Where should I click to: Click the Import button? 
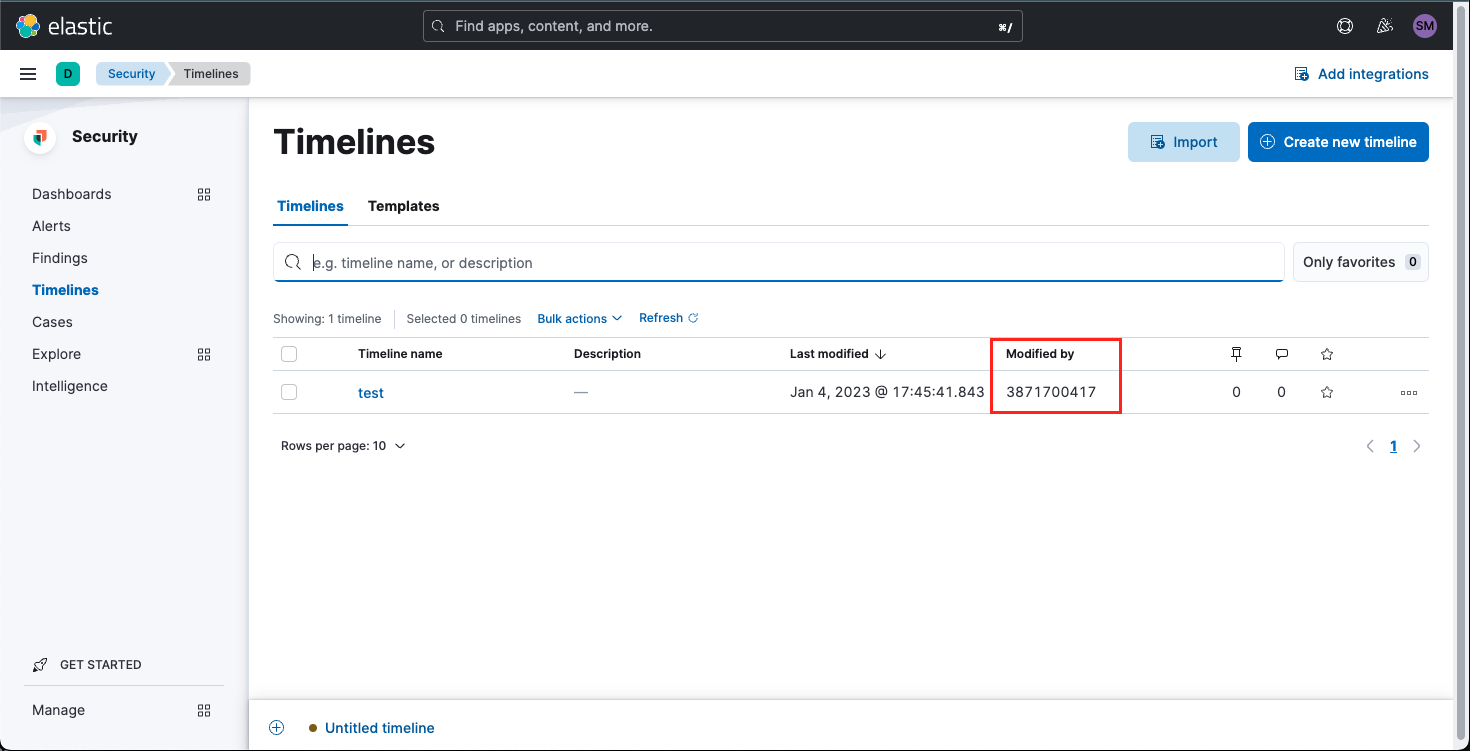click(x=1184, y=142)
